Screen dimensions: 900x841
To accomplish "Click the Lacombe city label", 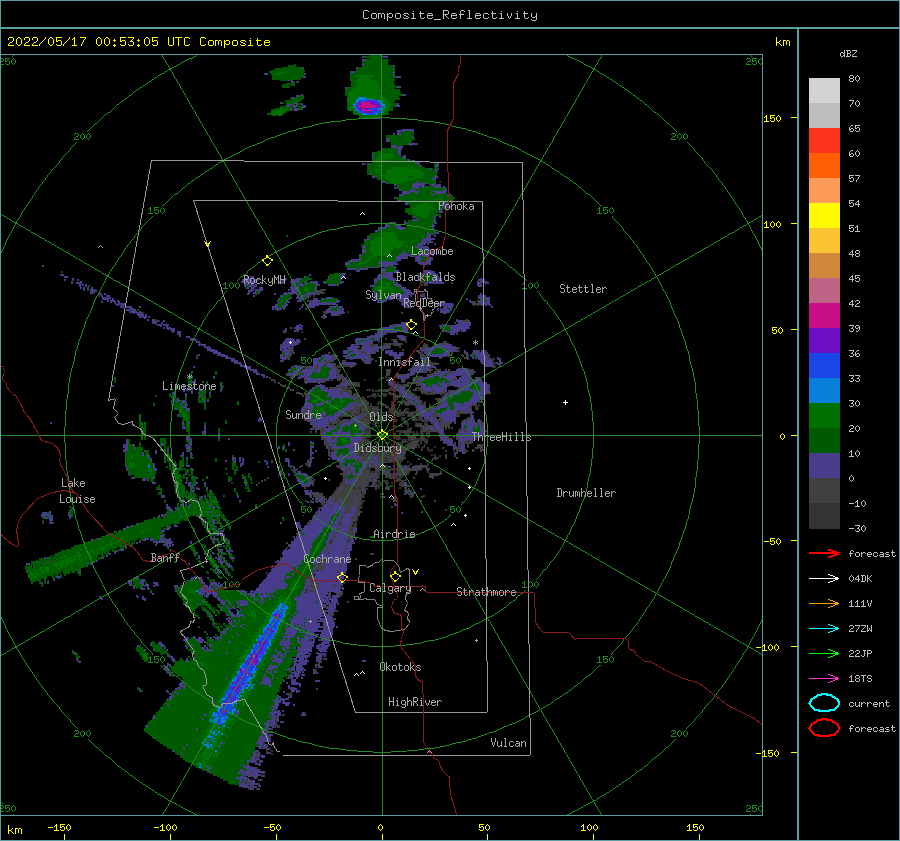I will (x=432, y=251).
